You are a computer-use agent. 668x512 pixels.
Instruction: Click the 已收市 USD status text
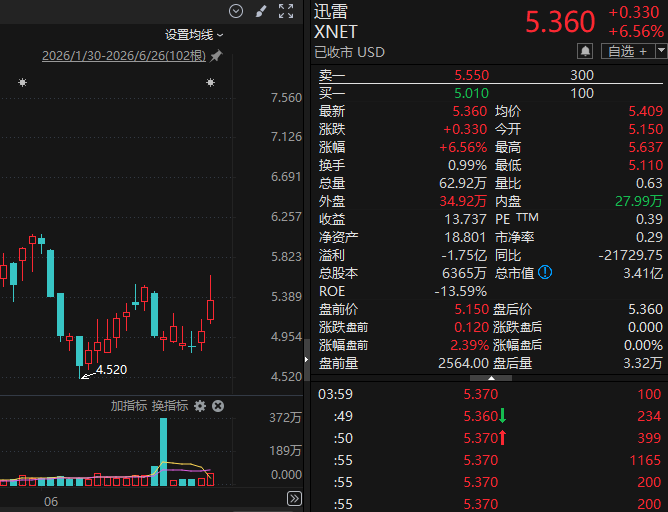349,52
